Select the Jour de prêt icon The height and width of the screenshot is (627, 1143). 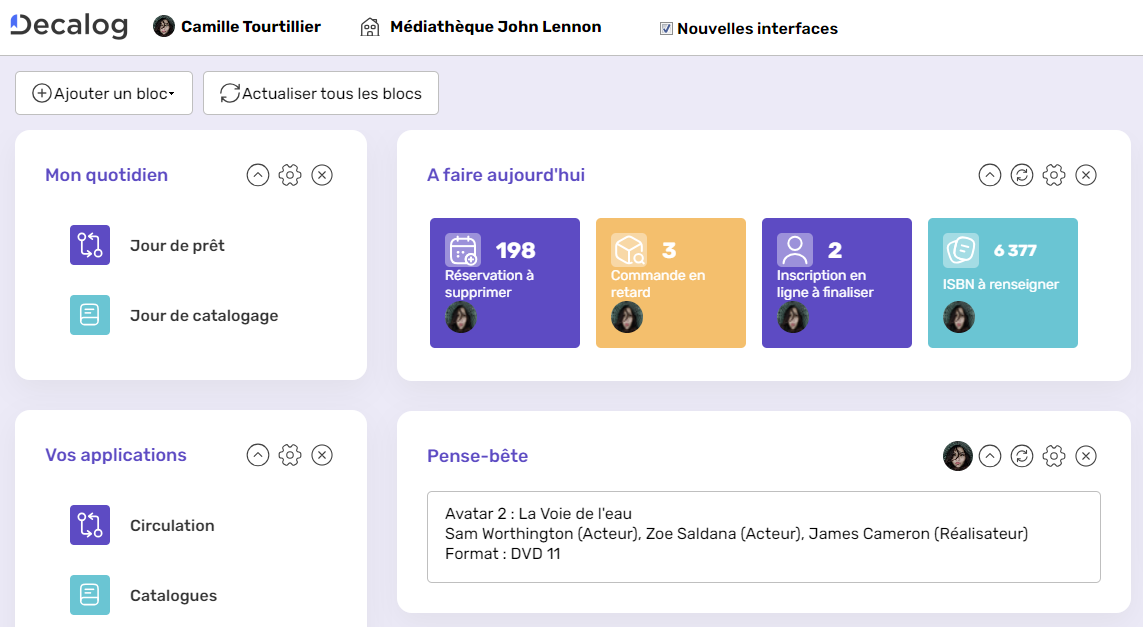[89, 244]
